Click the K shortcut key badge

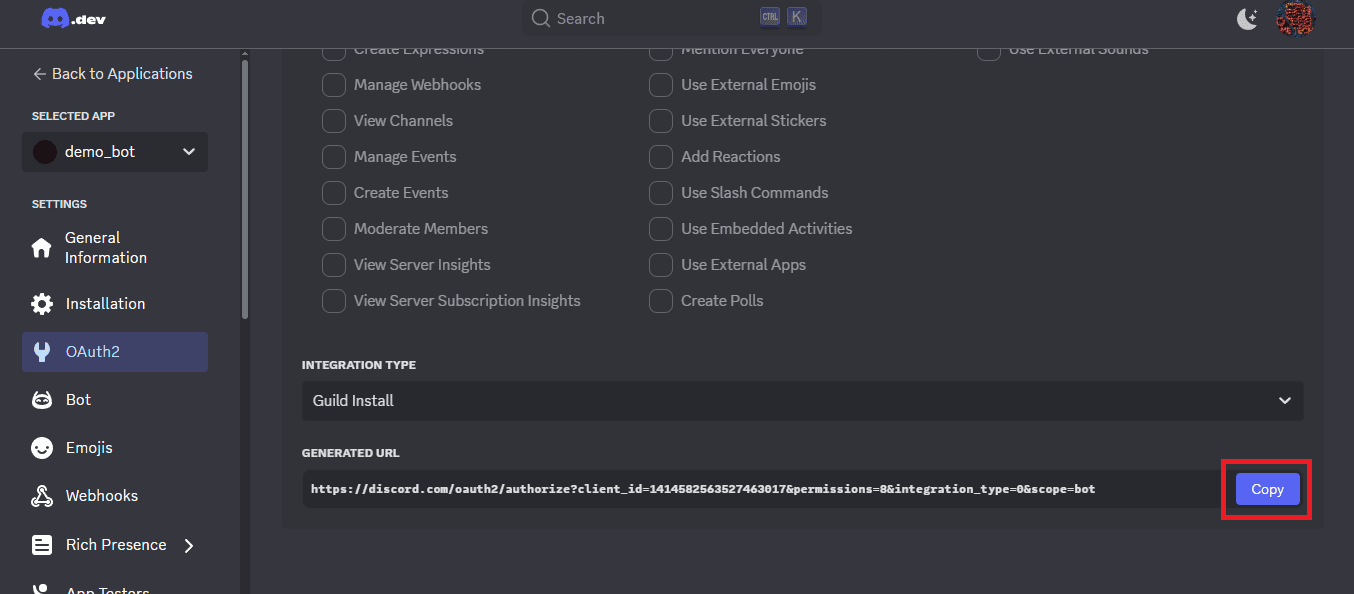click(x=796, y=17)
